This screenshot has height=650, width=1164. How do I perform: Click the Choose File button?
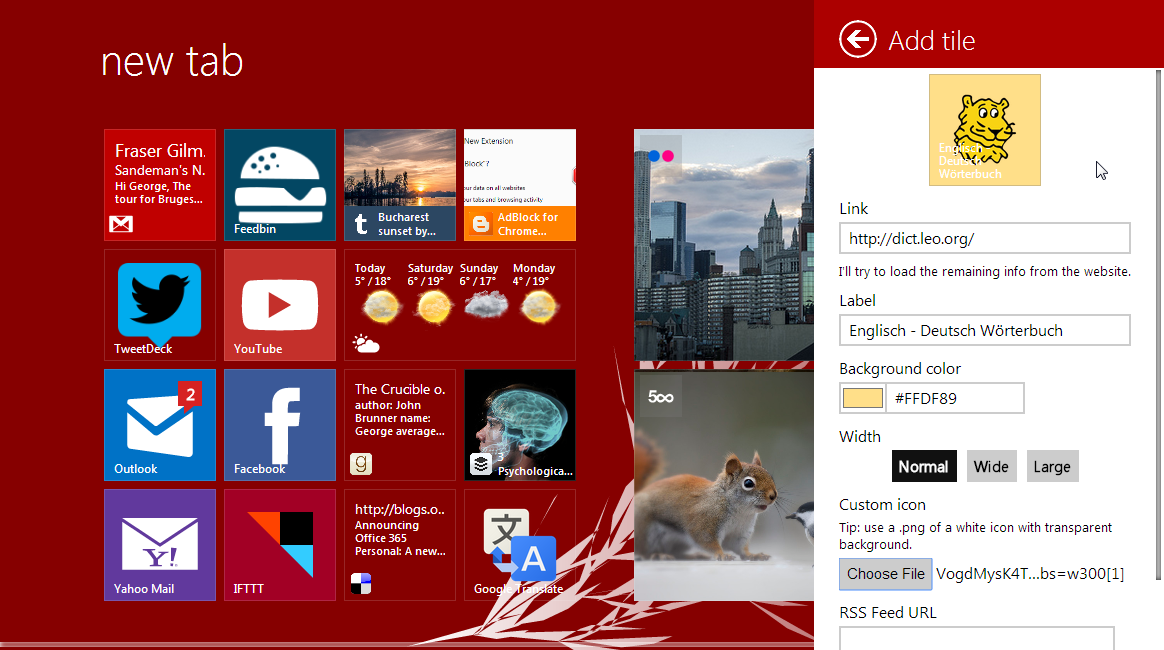886,574
